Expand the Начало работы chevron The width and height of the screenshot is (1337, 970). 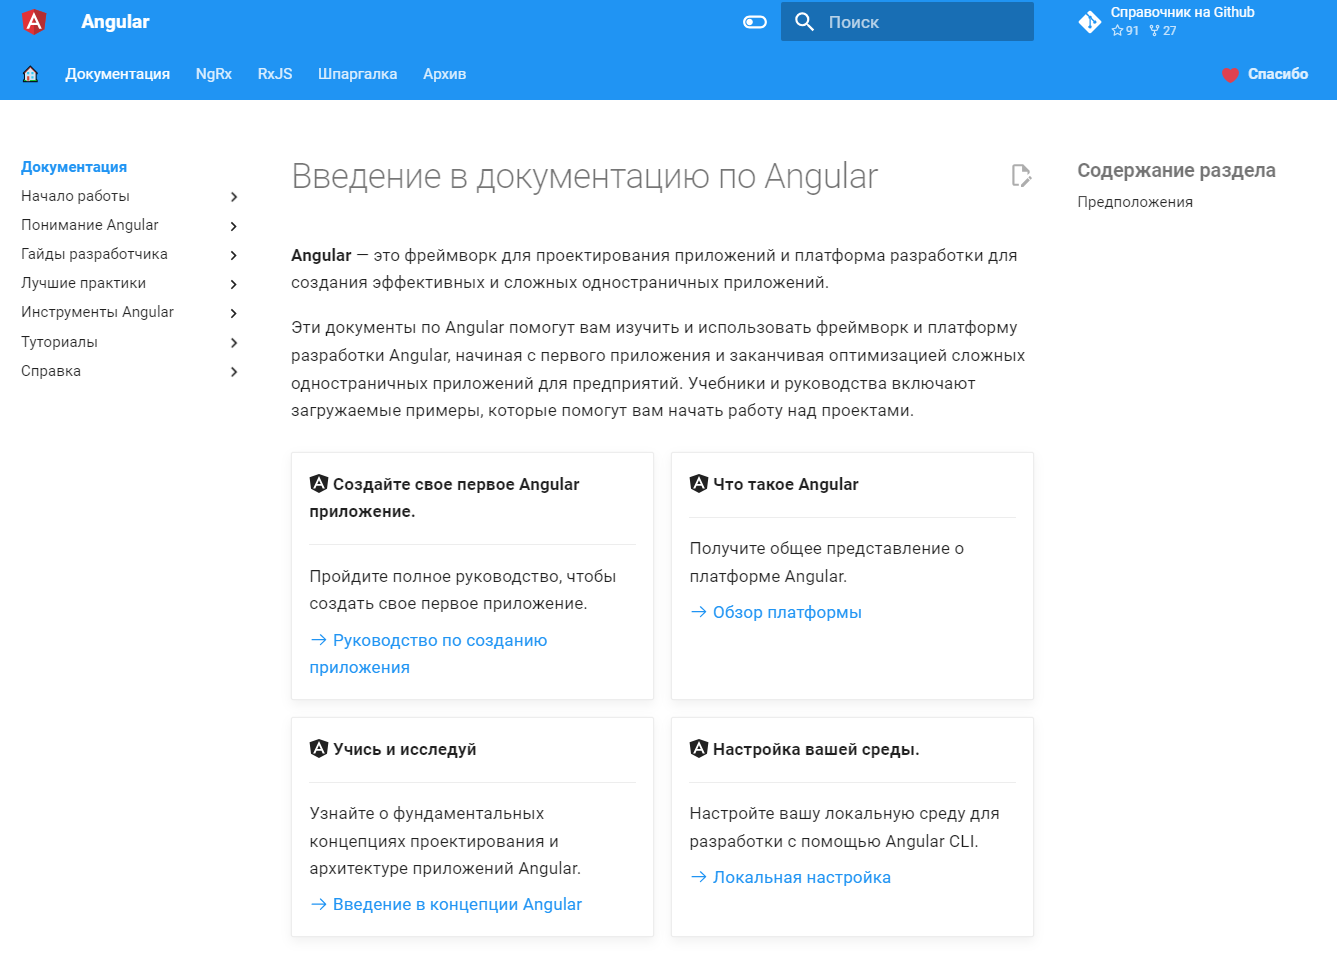234,197
